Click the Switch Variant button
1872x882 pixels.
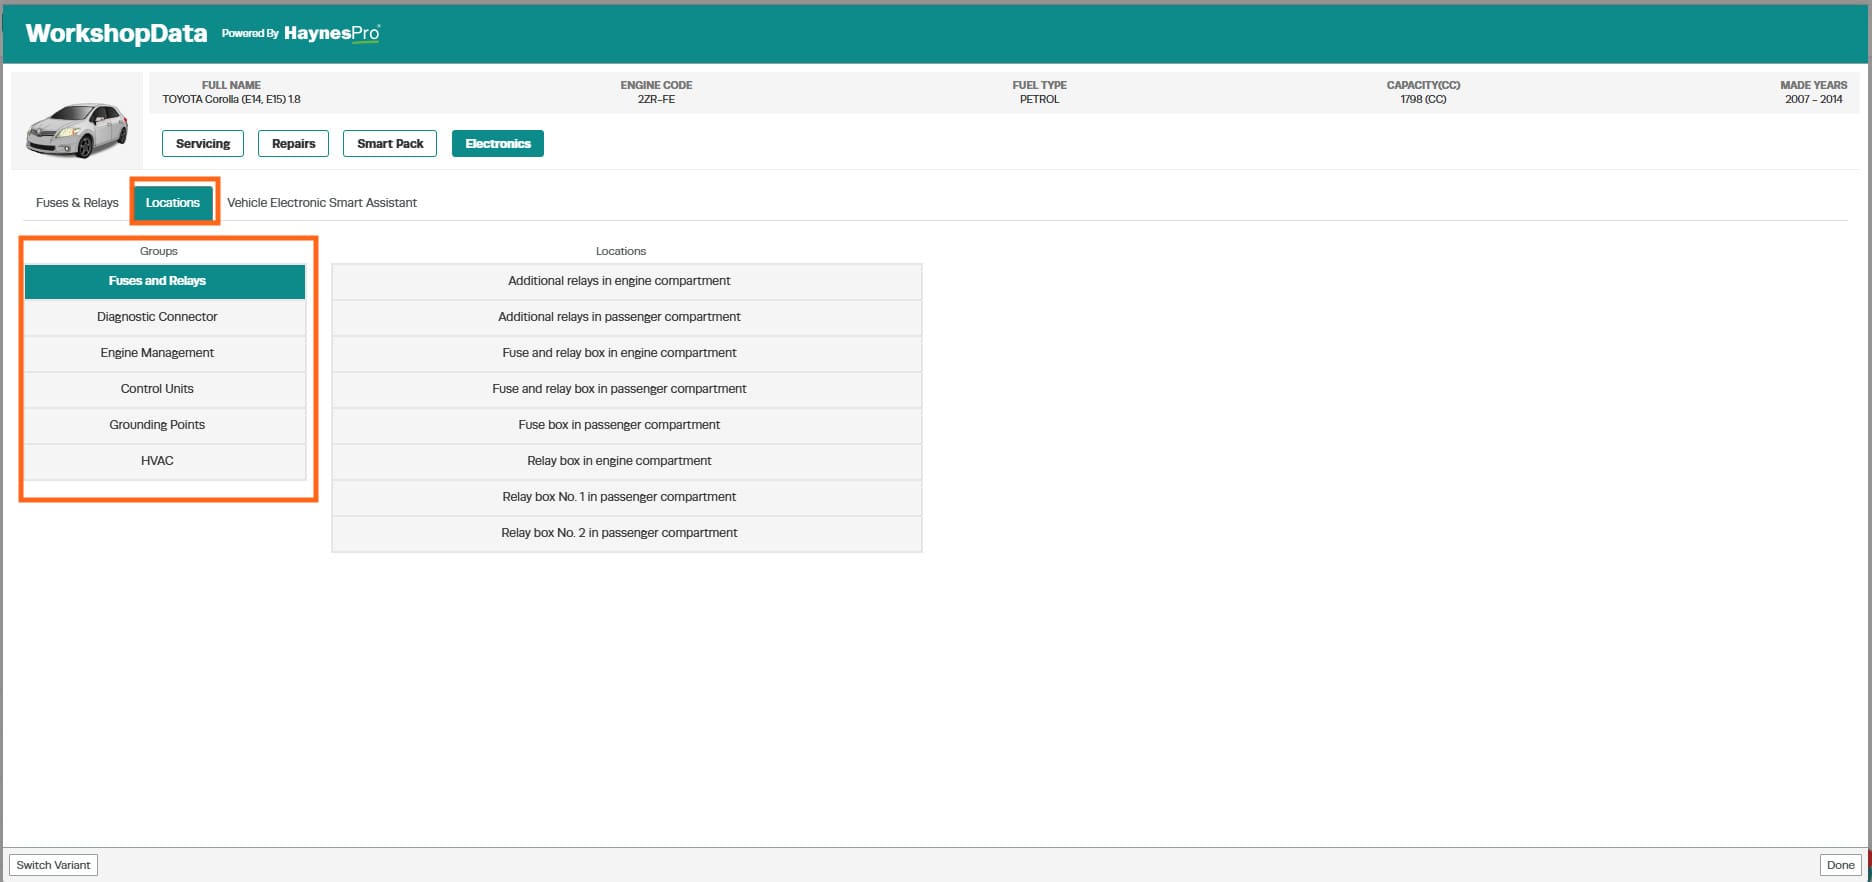[53, 865]
